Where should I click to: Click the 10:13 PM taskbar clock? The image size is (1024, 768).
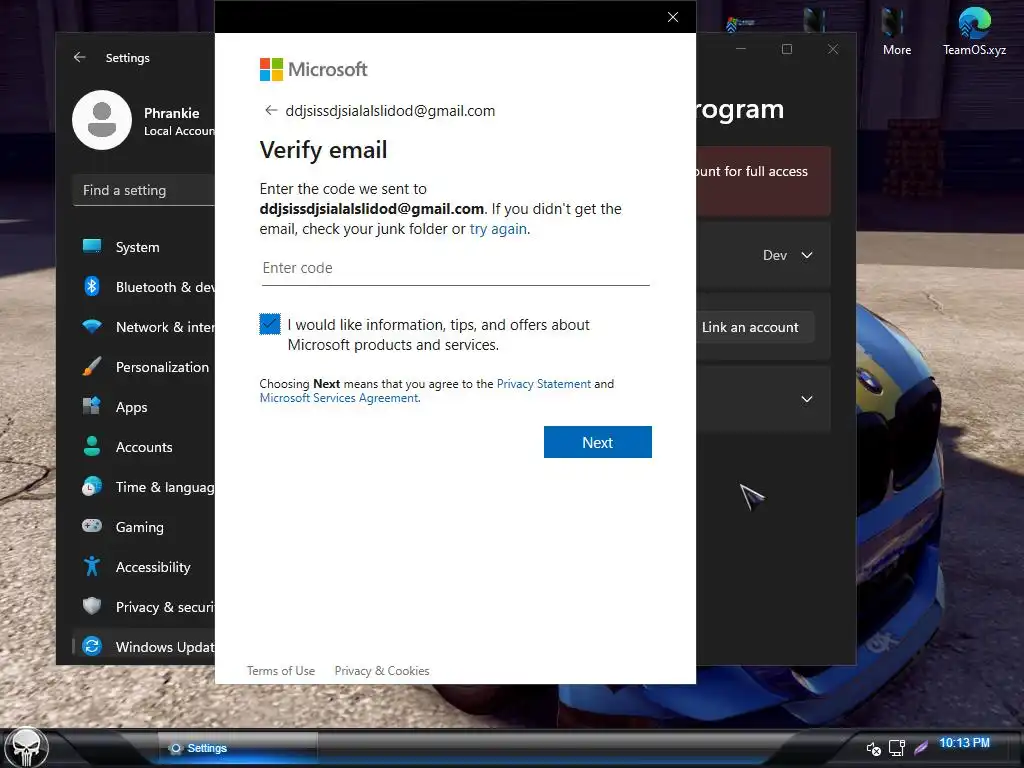[964, 743]
